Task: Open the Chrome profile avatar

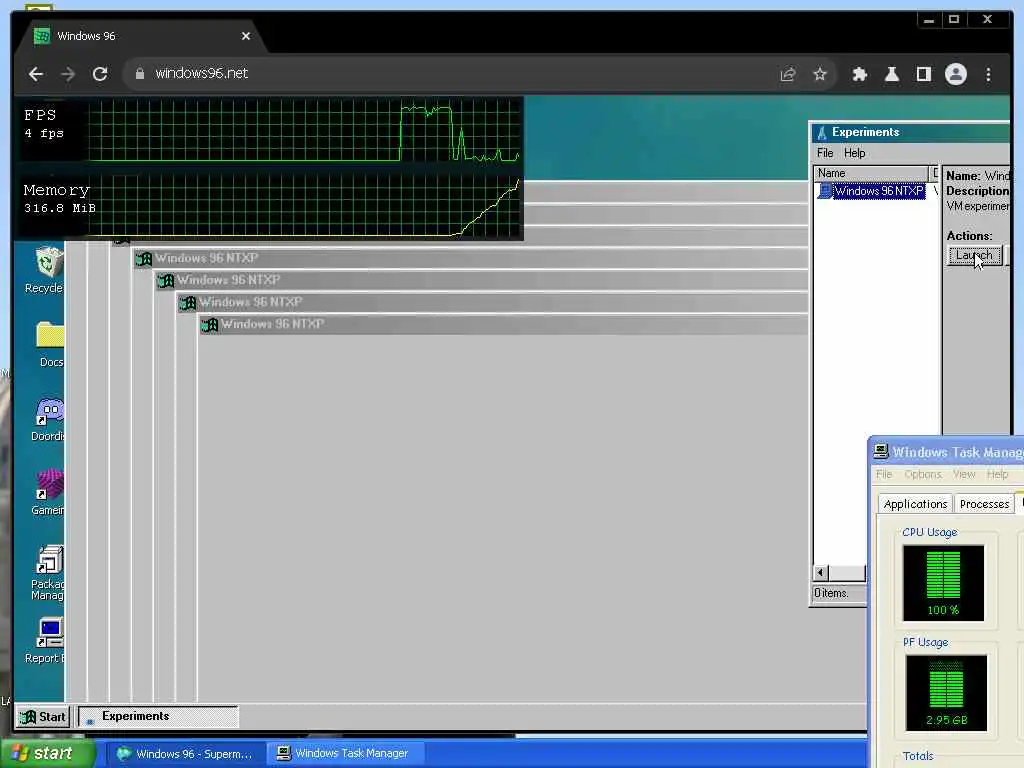Action: 955,74
